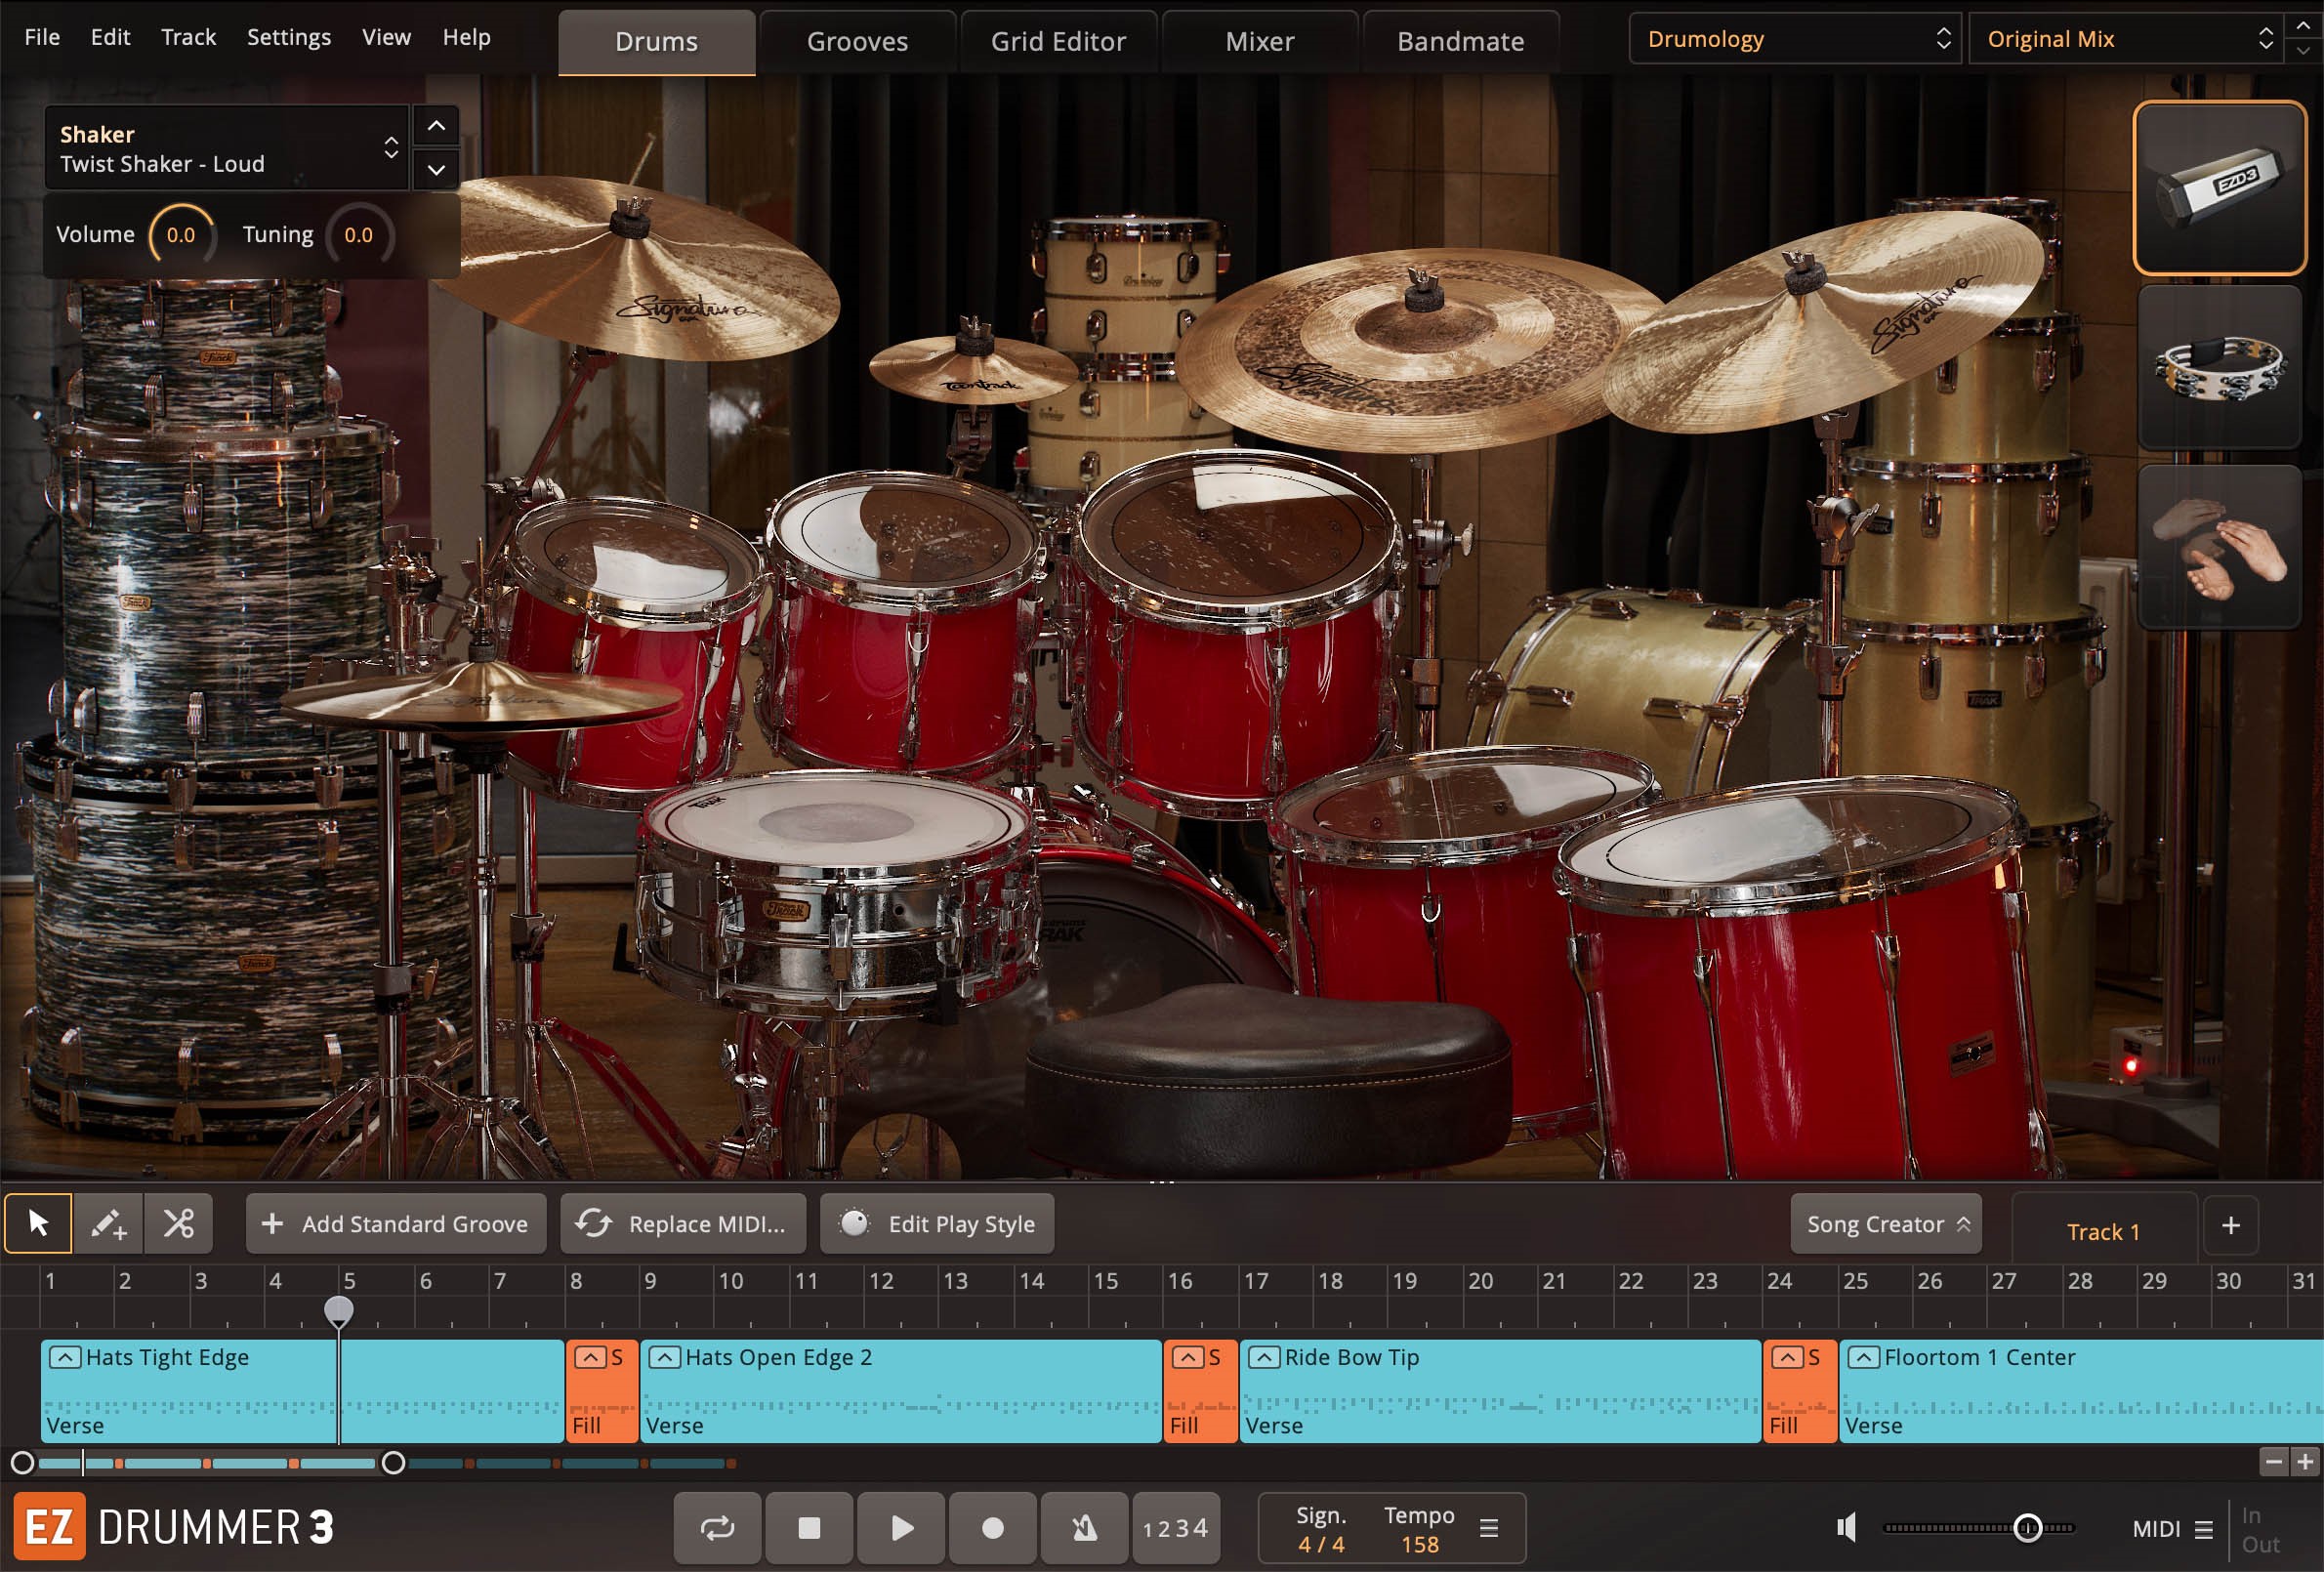Mute audio using the speaker icon
This screenshot has height=1572, width=2324.
1847,1528
